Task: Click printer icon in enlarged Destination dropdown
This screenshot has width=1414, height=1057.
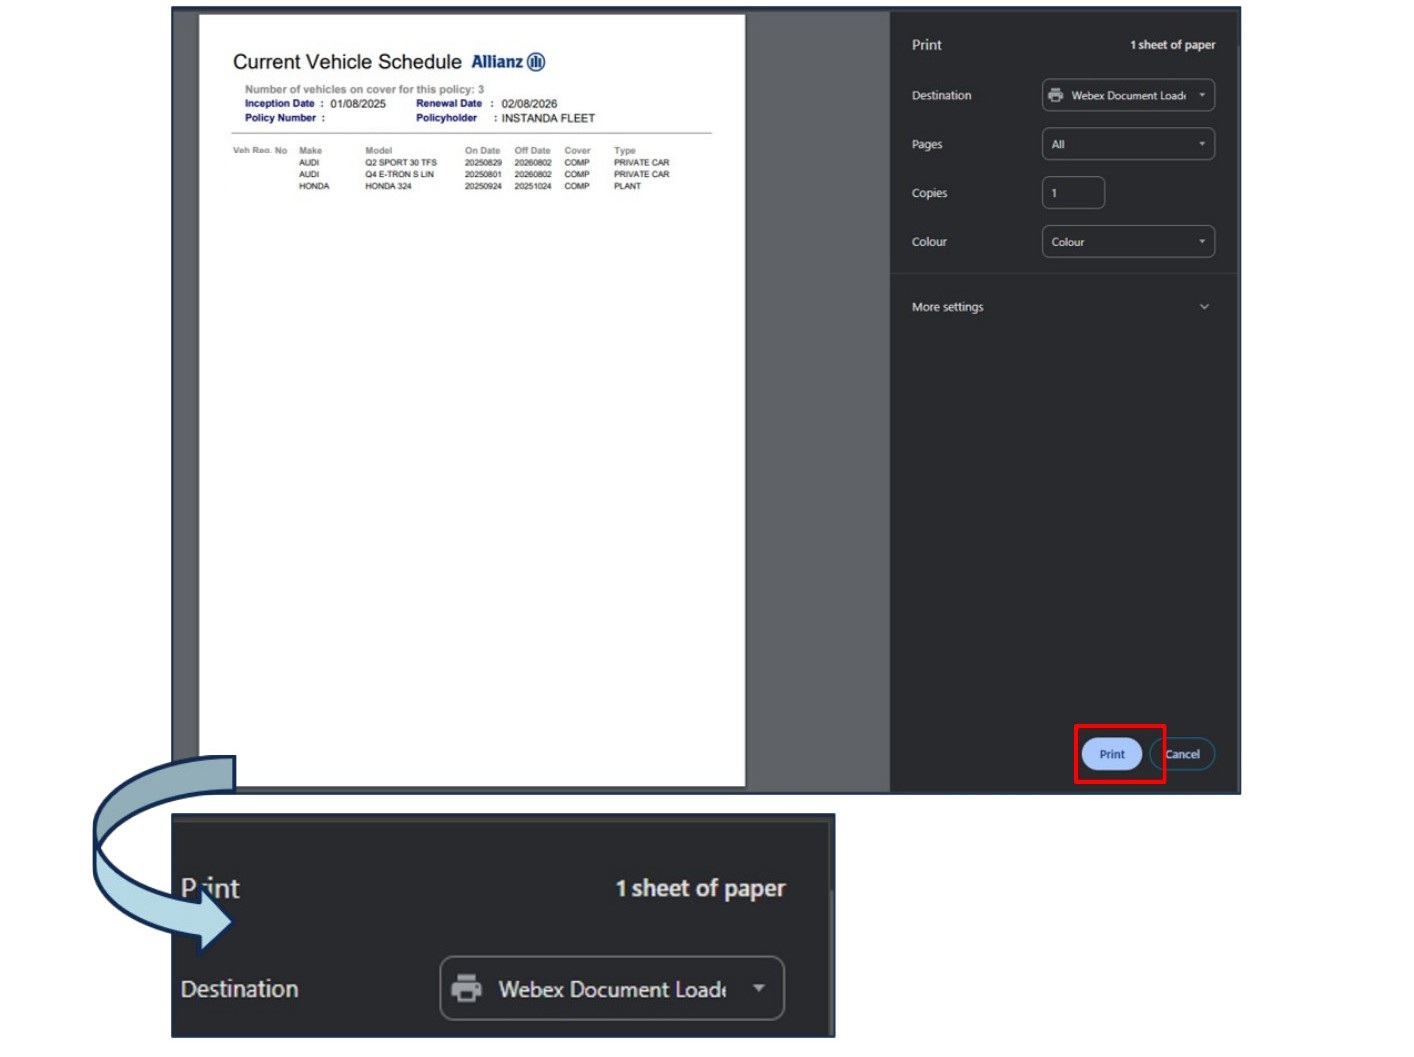Action: [466, 988]
